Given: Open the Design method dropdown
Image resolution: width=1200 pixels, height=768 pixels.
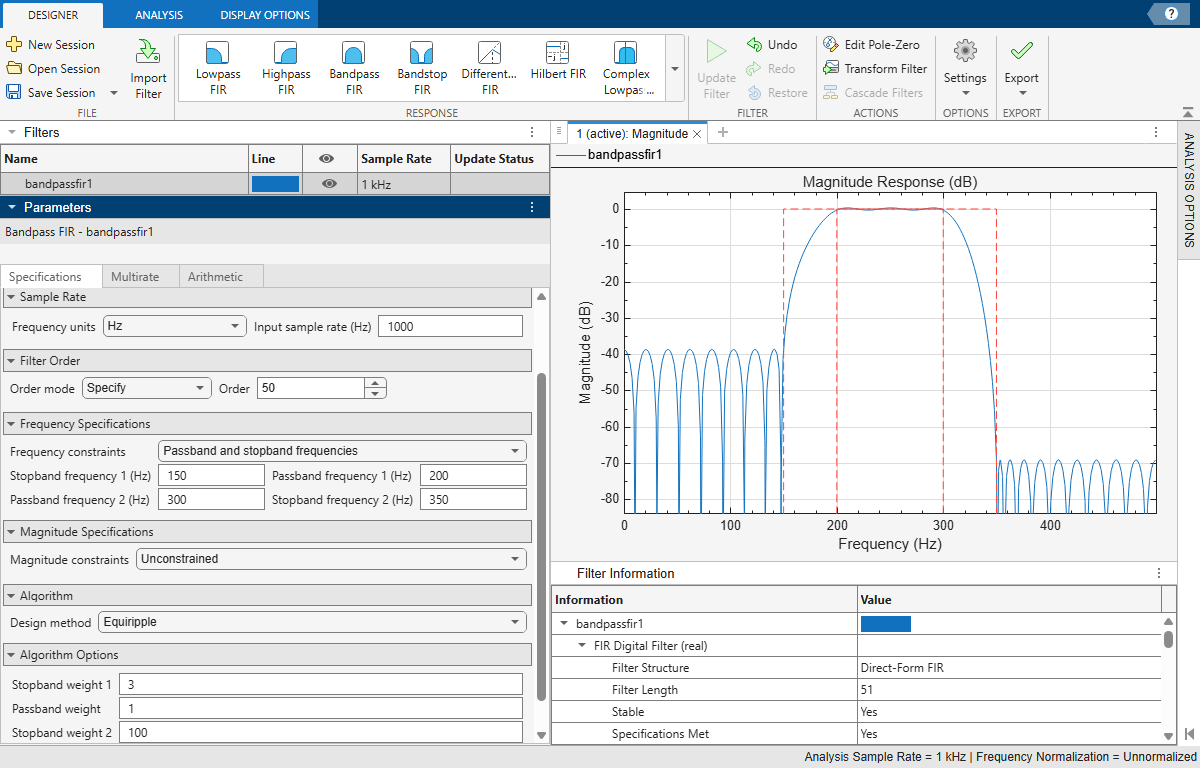Looking at the screenshot, I should [312, 622].
